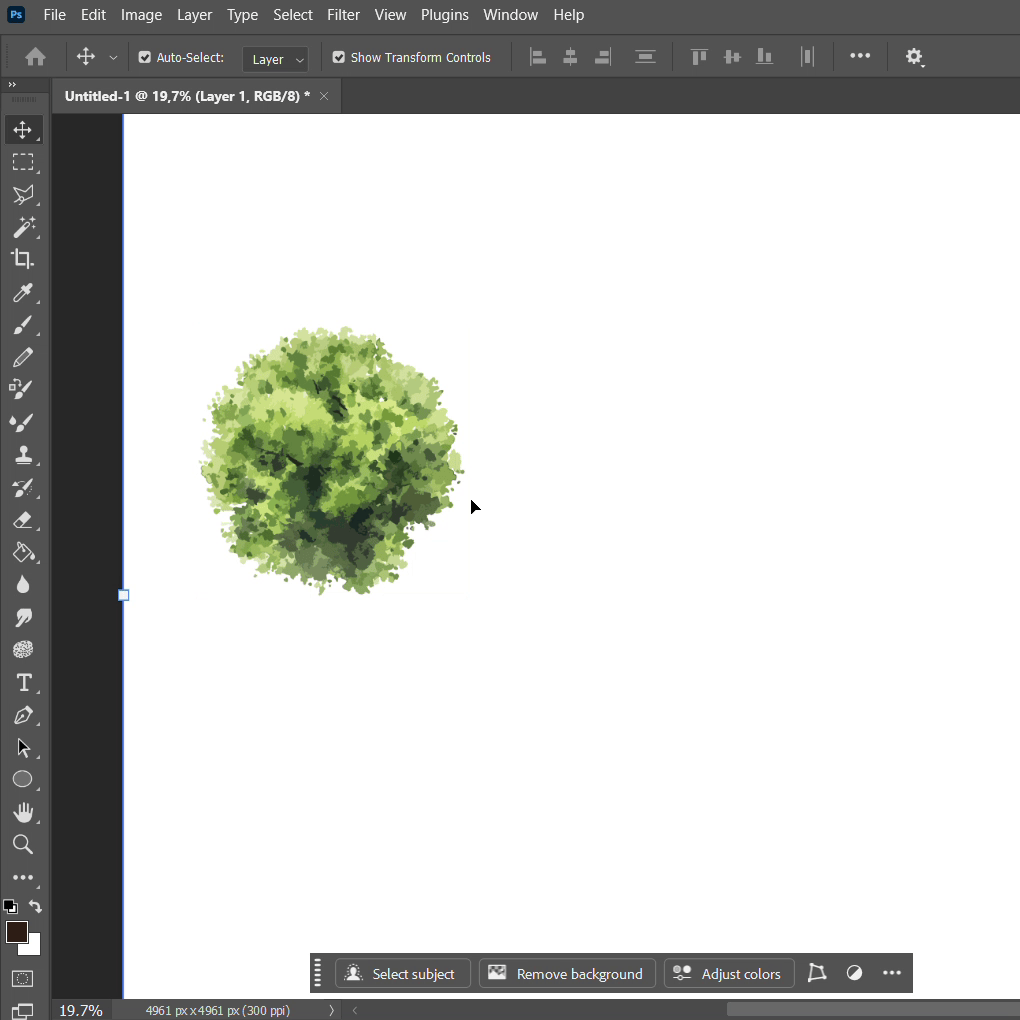The image size is (1020, 1020).
Task: Pick the Magic Wand tool
Action: point(23,227)
